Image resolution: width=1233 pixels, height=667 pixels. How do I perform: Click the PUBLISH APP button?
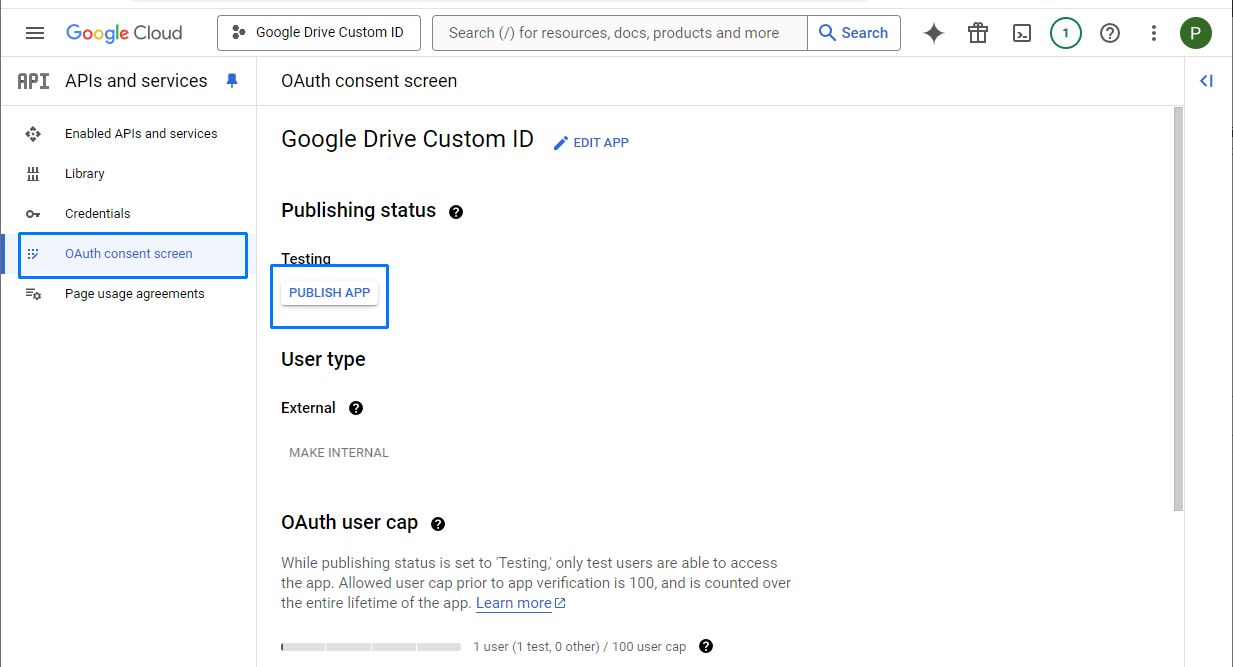(x=329, y=292)
